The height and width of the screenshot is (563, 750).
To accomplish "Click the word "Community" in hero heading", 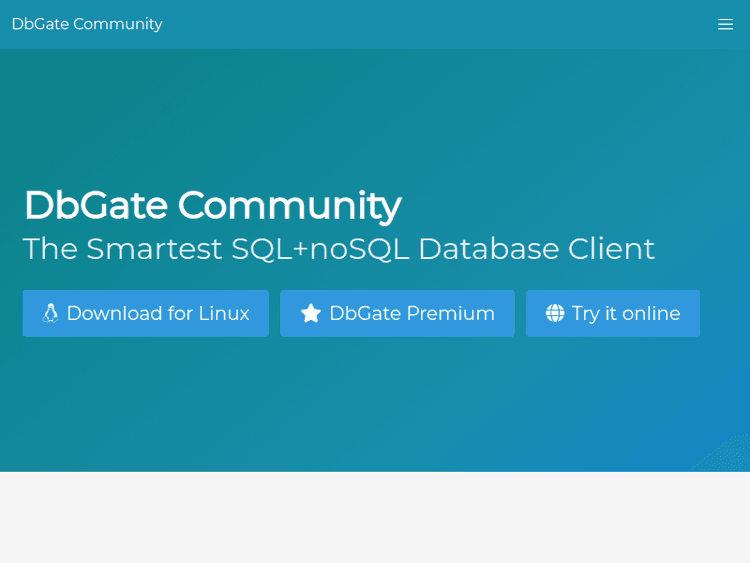I will tap(290, 205).
